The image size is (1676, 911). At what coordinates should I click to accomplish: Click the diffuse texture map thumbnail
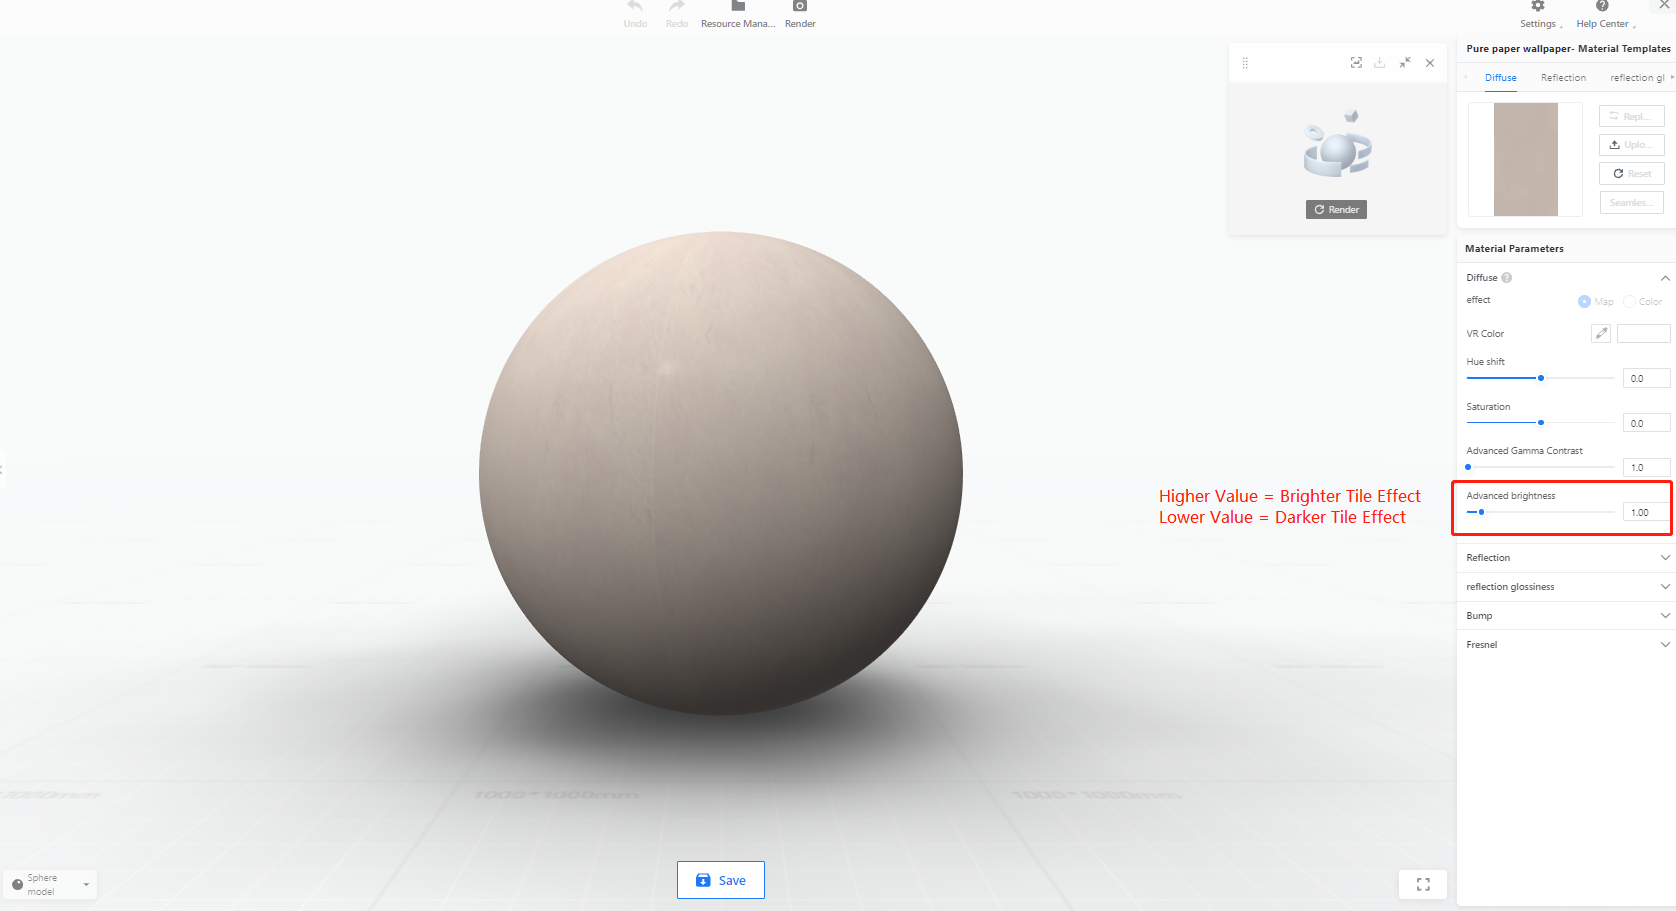coord(1525,159)
